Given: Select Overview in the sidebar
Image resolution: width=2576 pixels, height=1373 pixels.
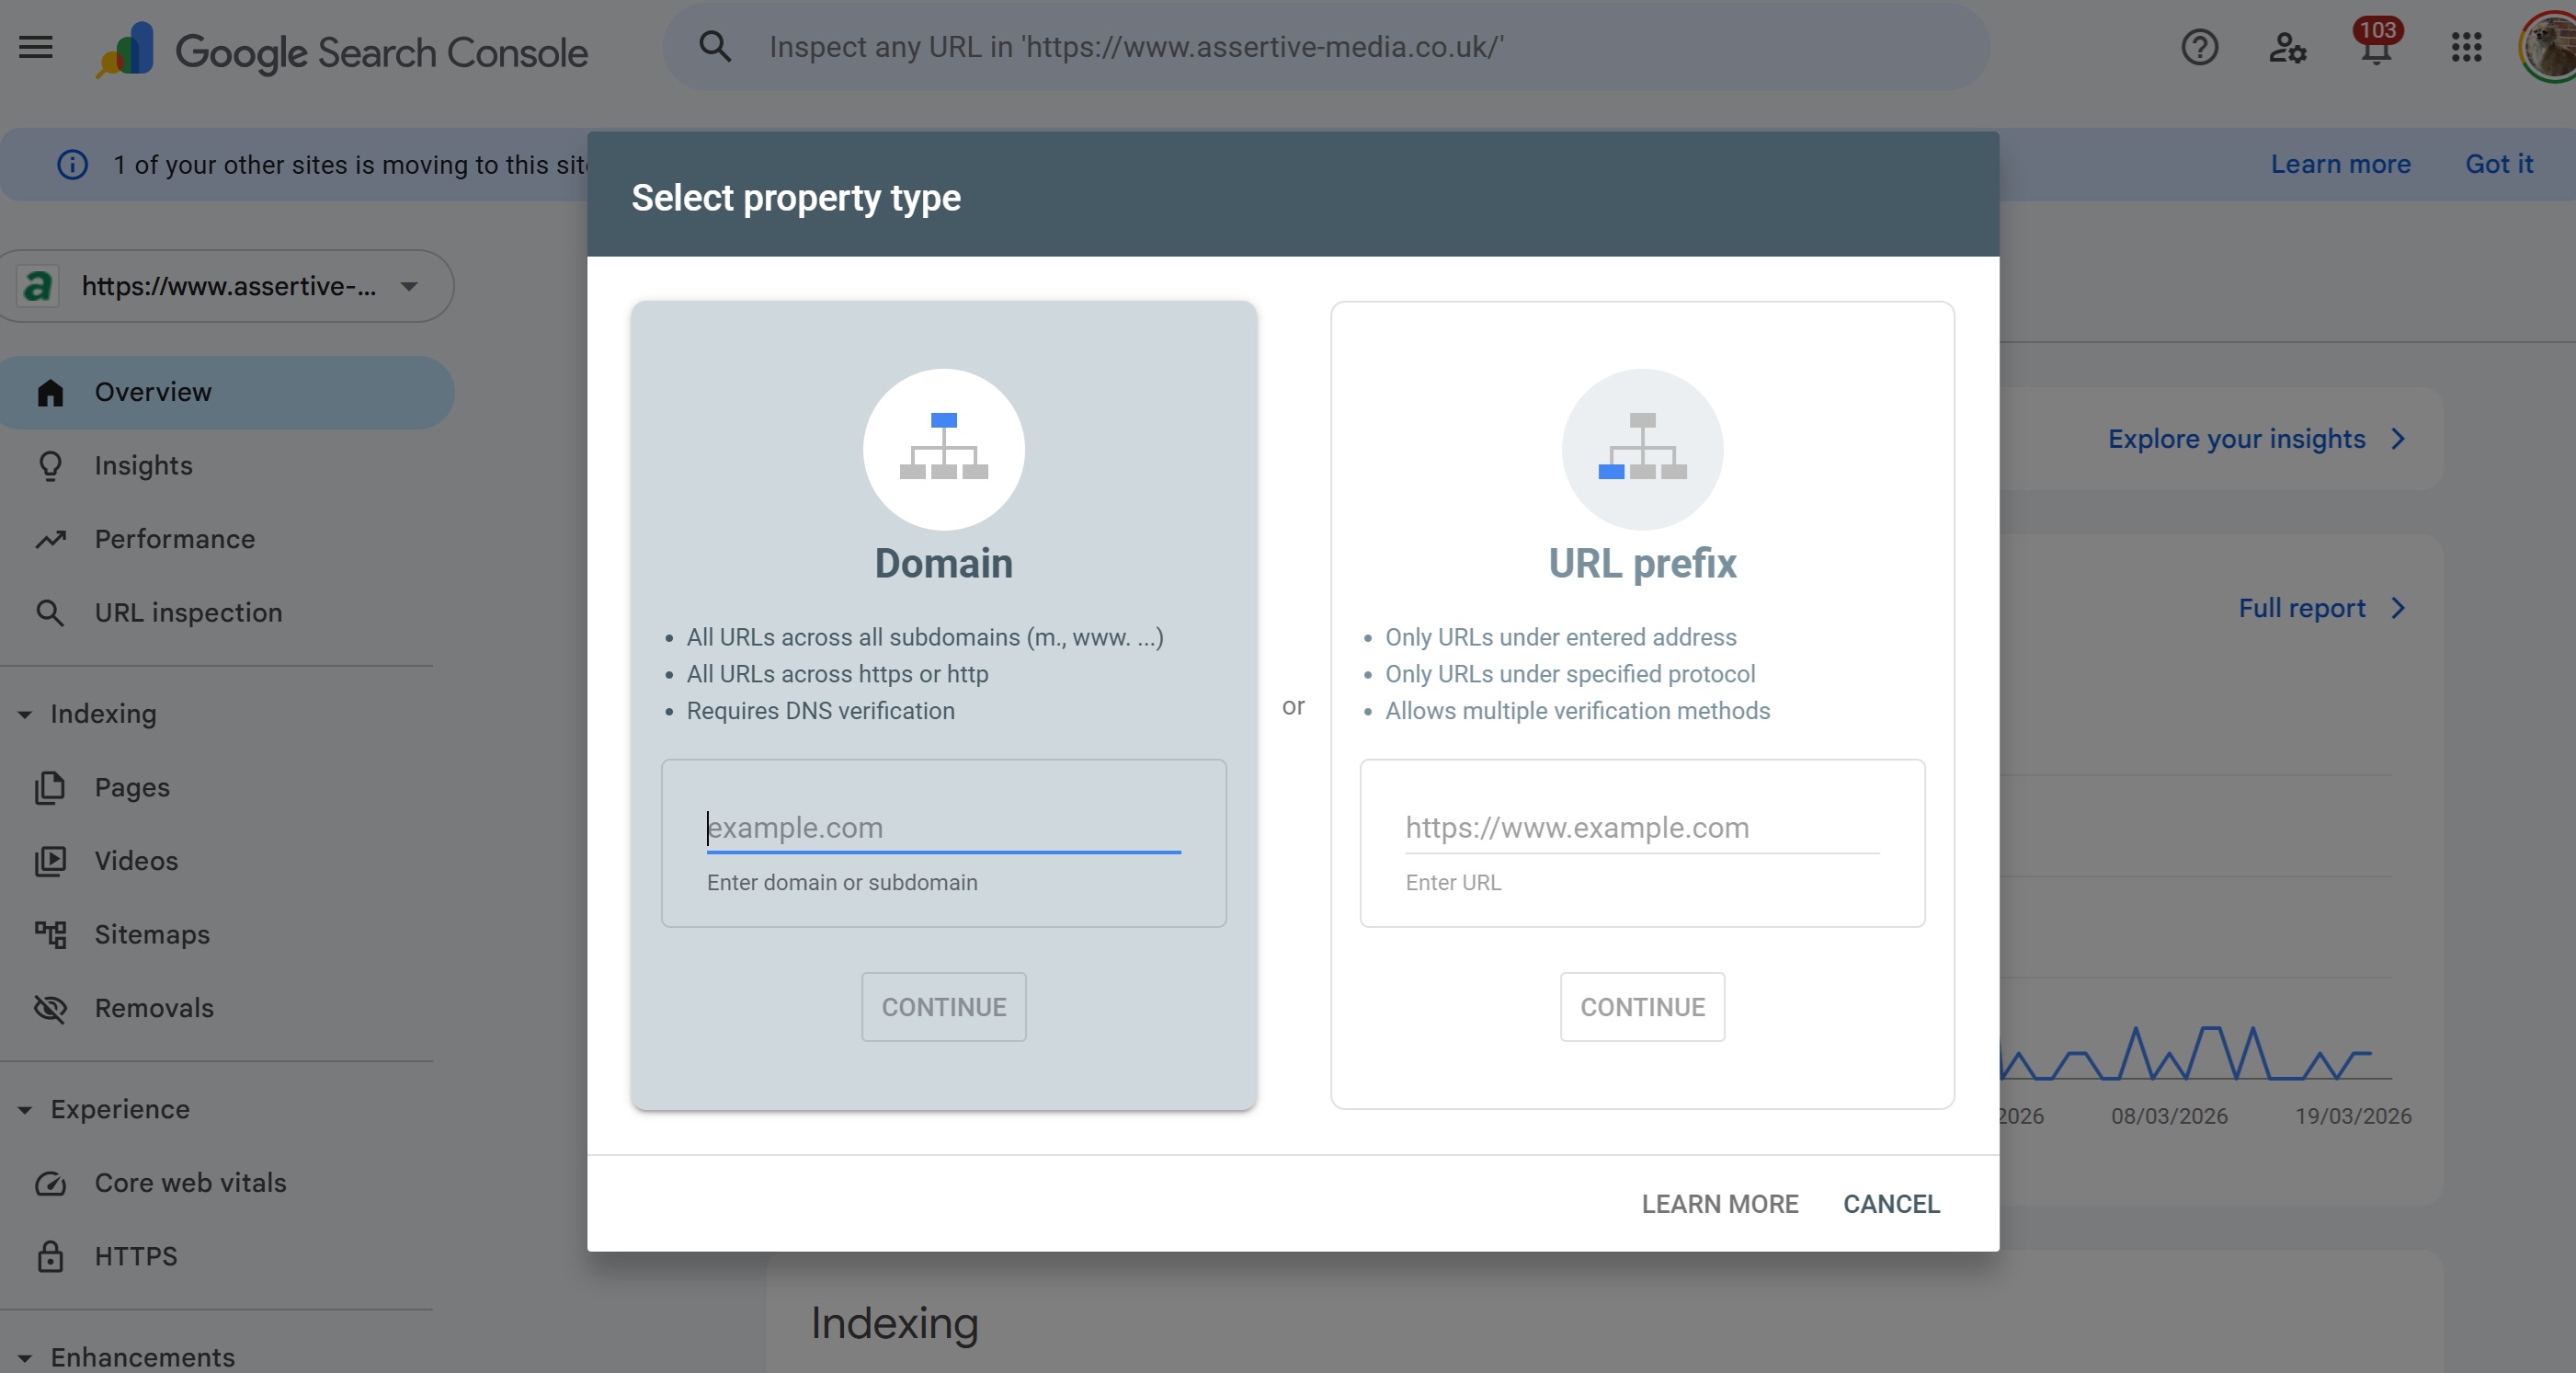Looking at the screenshot, I should (153, 392).
